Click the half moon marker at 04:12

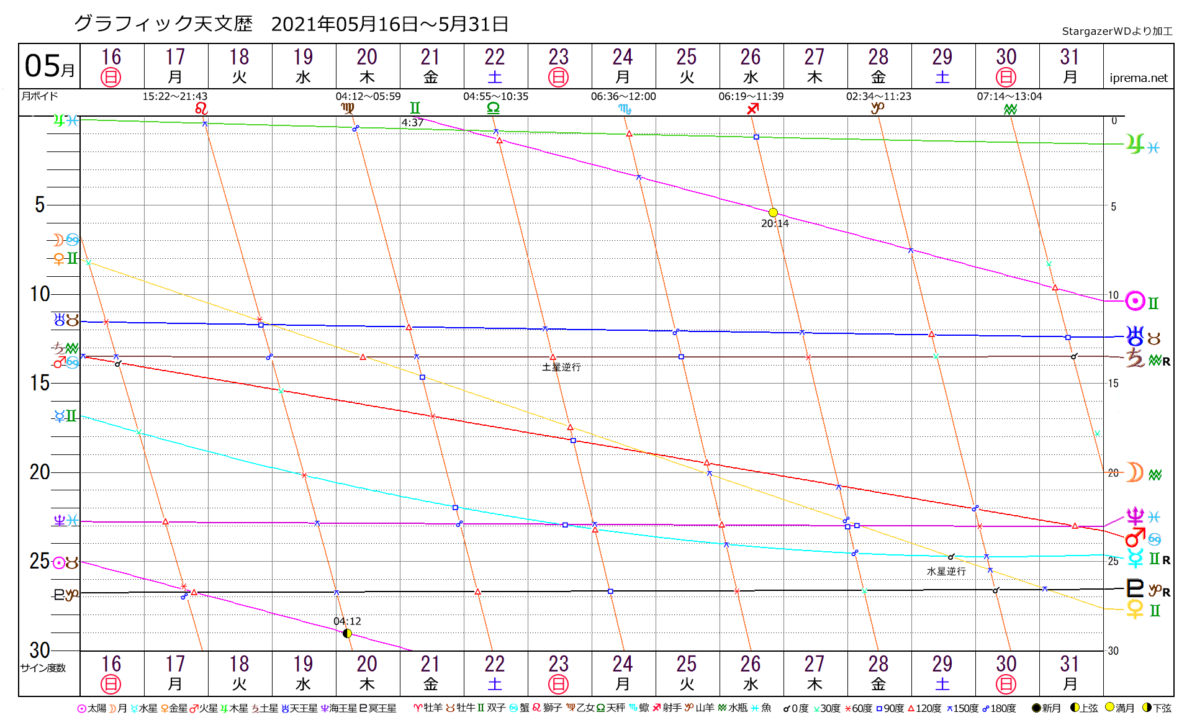[x=347, y=633]
